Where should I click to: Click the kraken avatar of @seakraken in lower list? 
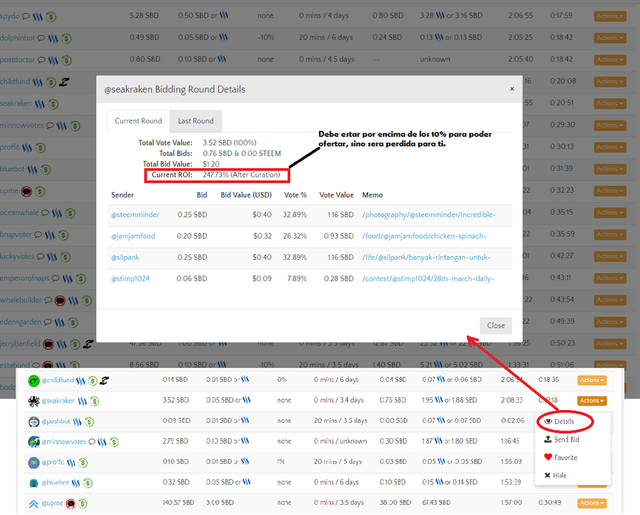point(33,401)
